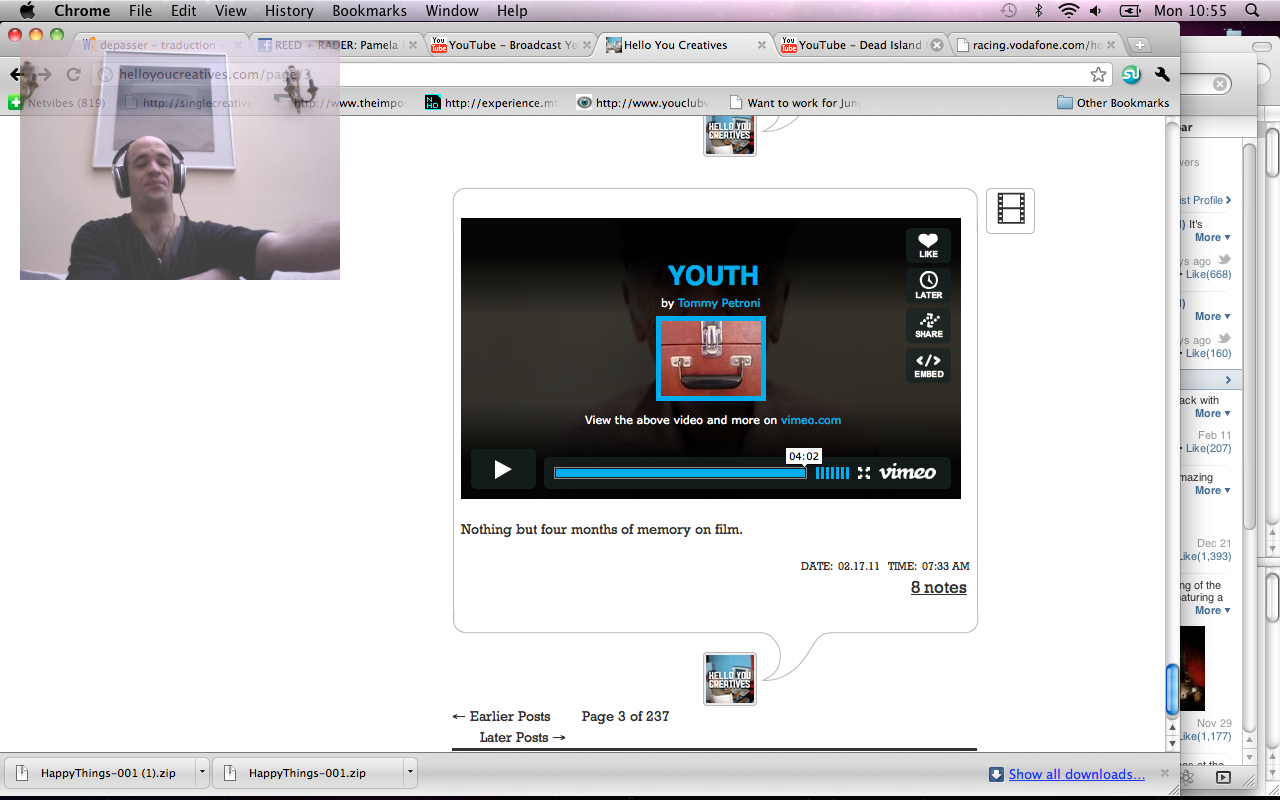Click the Embed code icon
This screenshot has height=800, width=1280.
click(928, 365)
